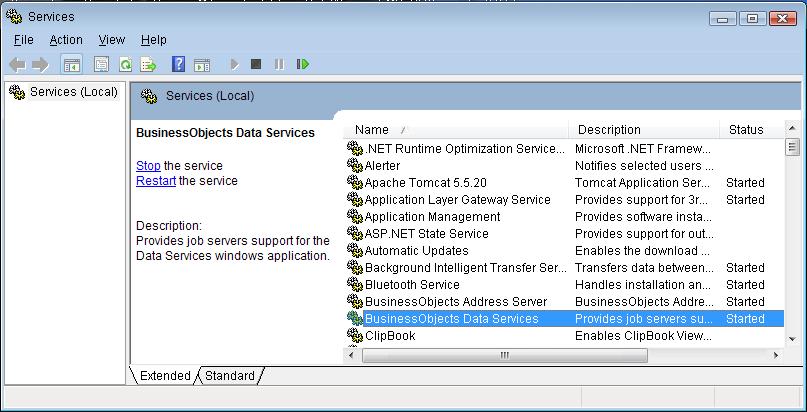Click the horizontal scrollbar right arrow
This screenshot has height=412, width=807.
coord(776,355)
